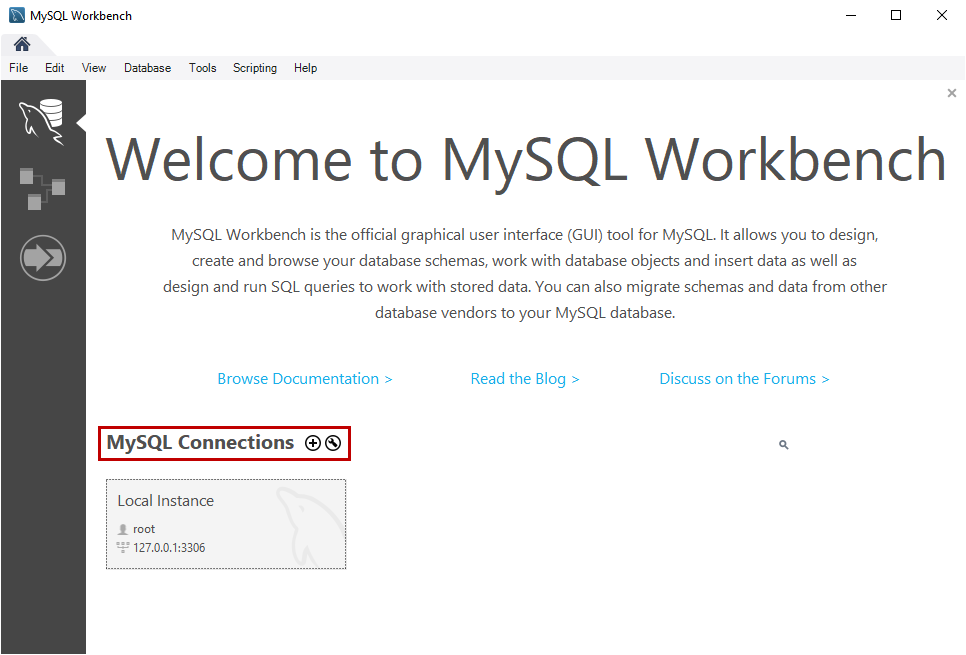Open the manage connections wrench icon

coord(333,443)
